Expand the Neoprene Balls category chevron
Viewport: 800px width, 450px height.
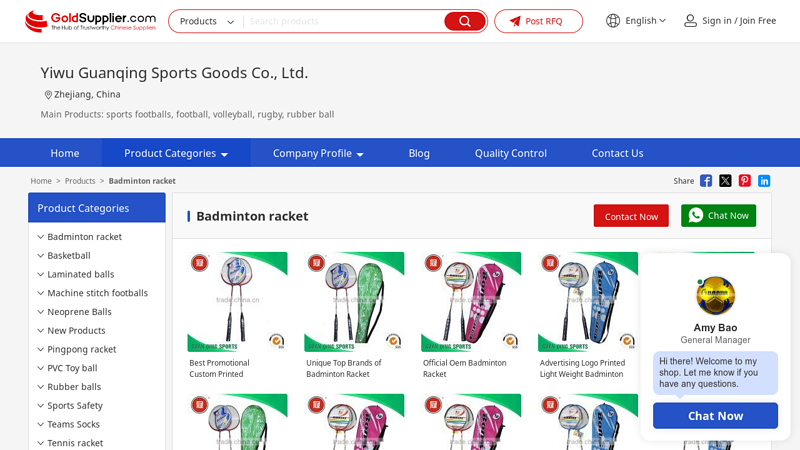click(x=40, y=312)
